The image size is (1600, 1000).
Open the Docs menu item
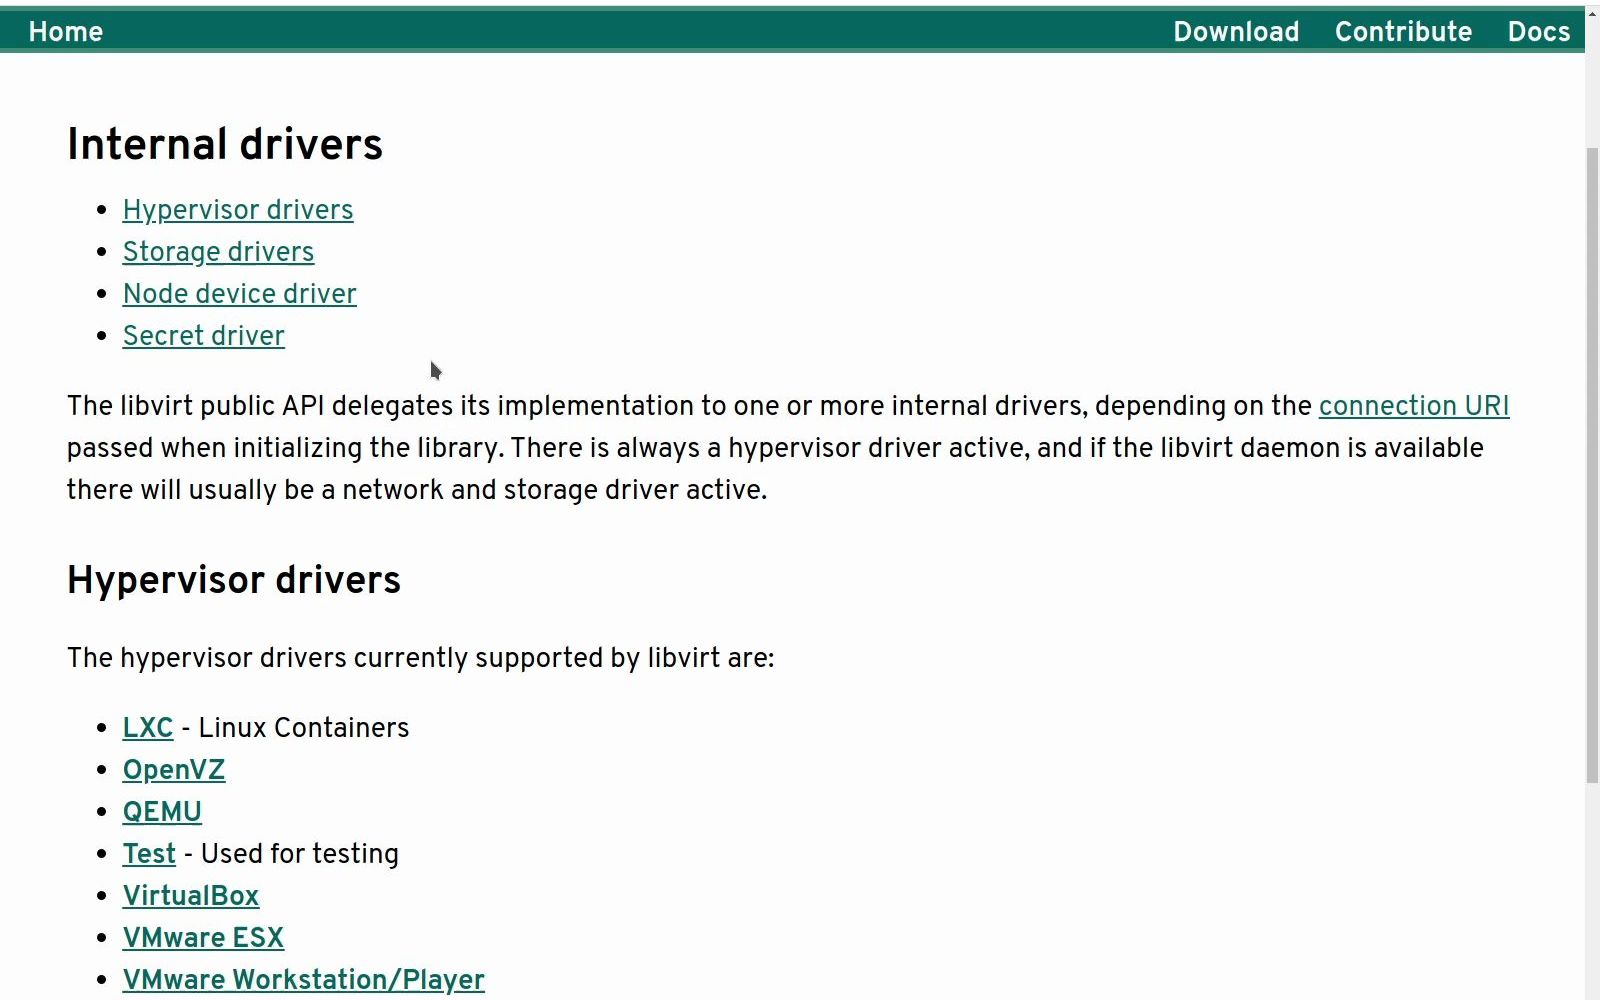click(1539, 31)
